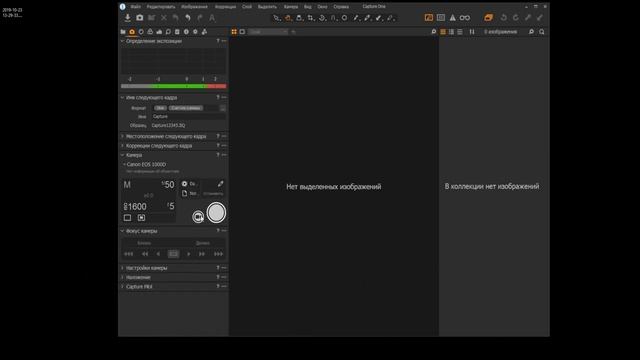Toggle the proof margin frame icon
640x360 pixels.
pos(441,18)
